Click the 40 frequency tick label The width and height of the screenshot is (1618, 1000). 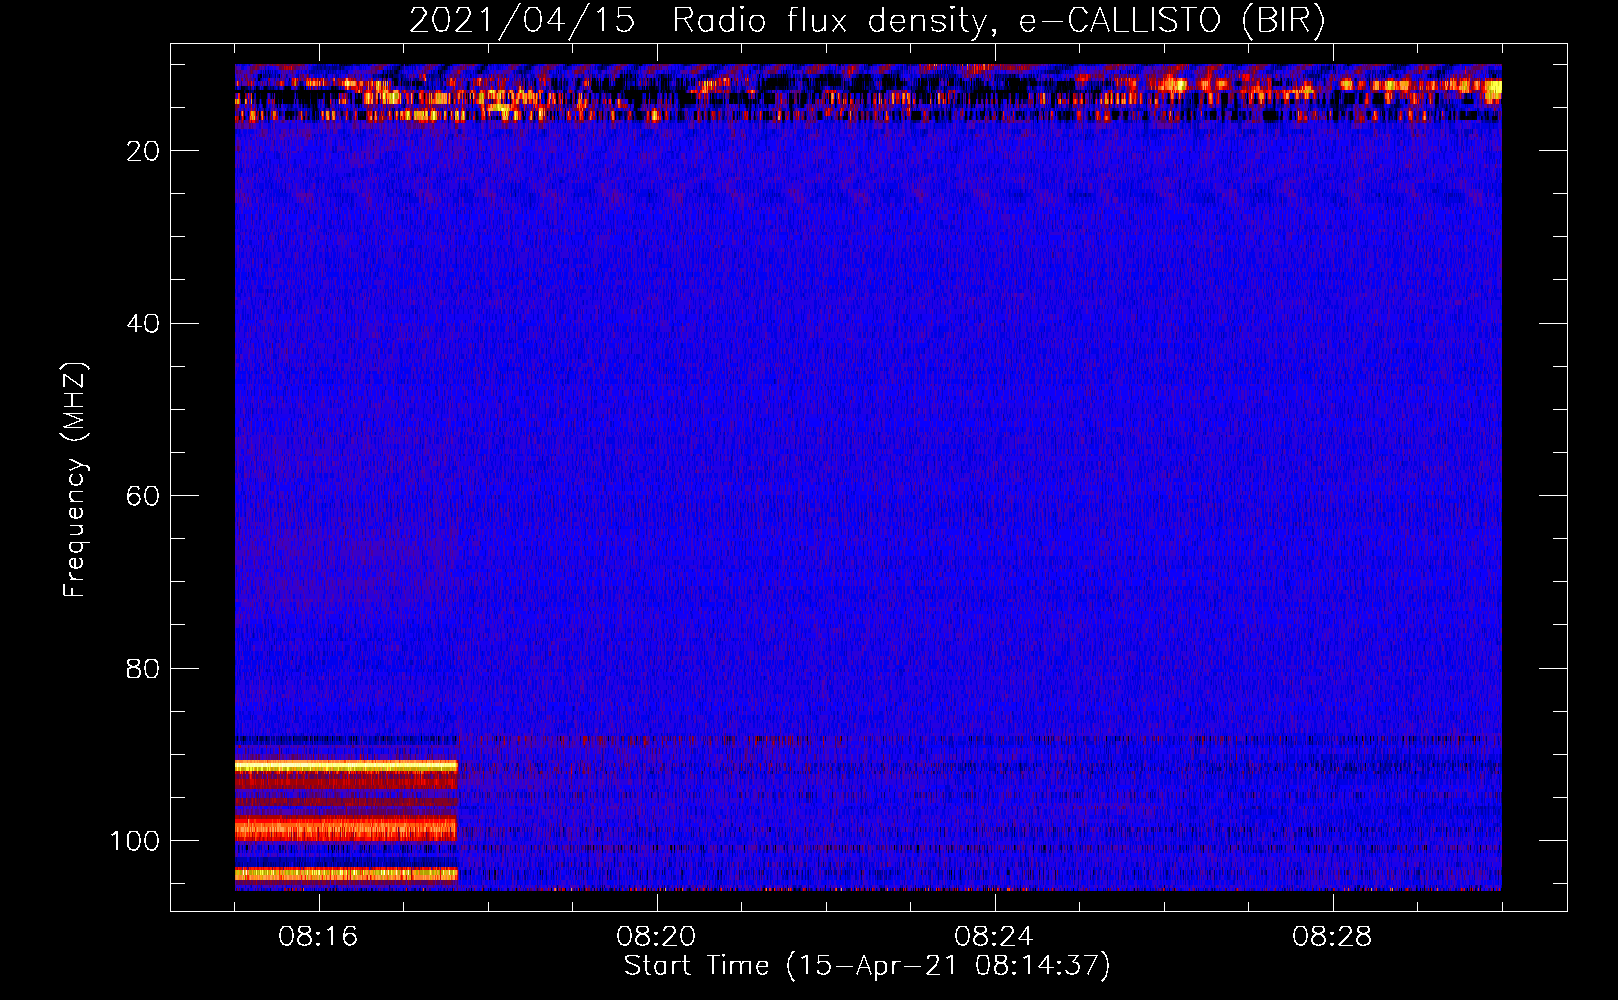point(143,324)
